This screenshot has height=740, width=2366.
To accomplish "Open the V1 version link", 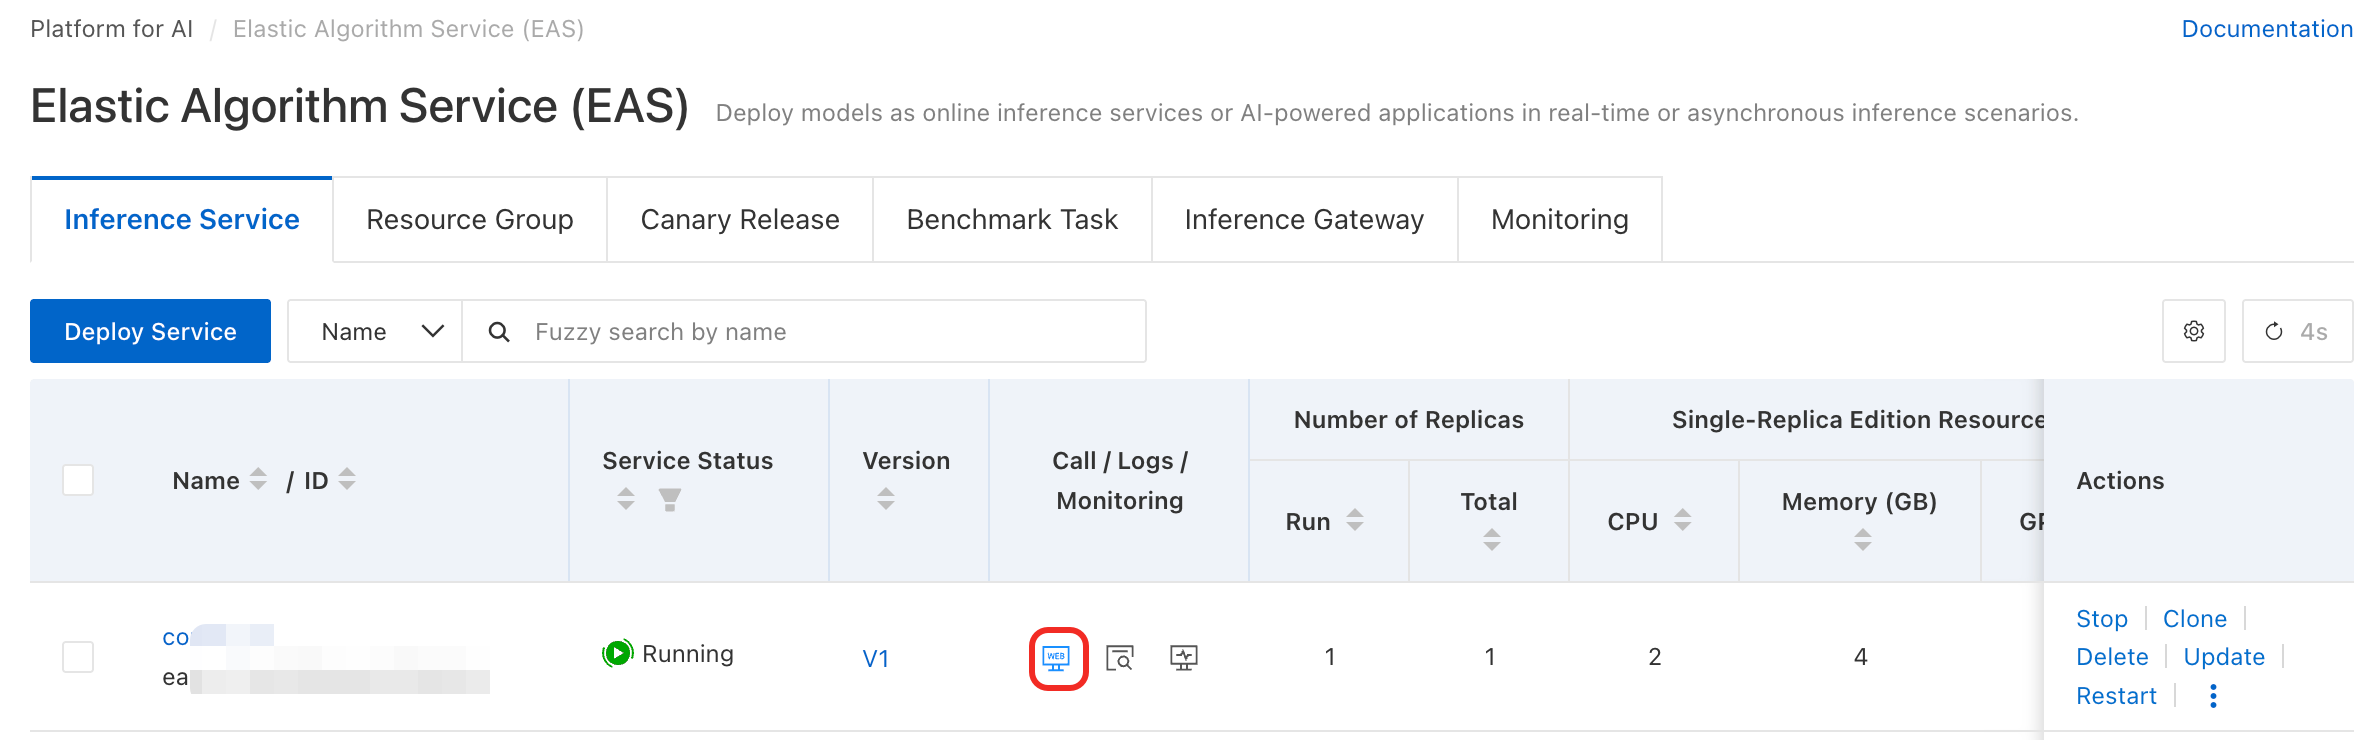I will pos(875,659).
